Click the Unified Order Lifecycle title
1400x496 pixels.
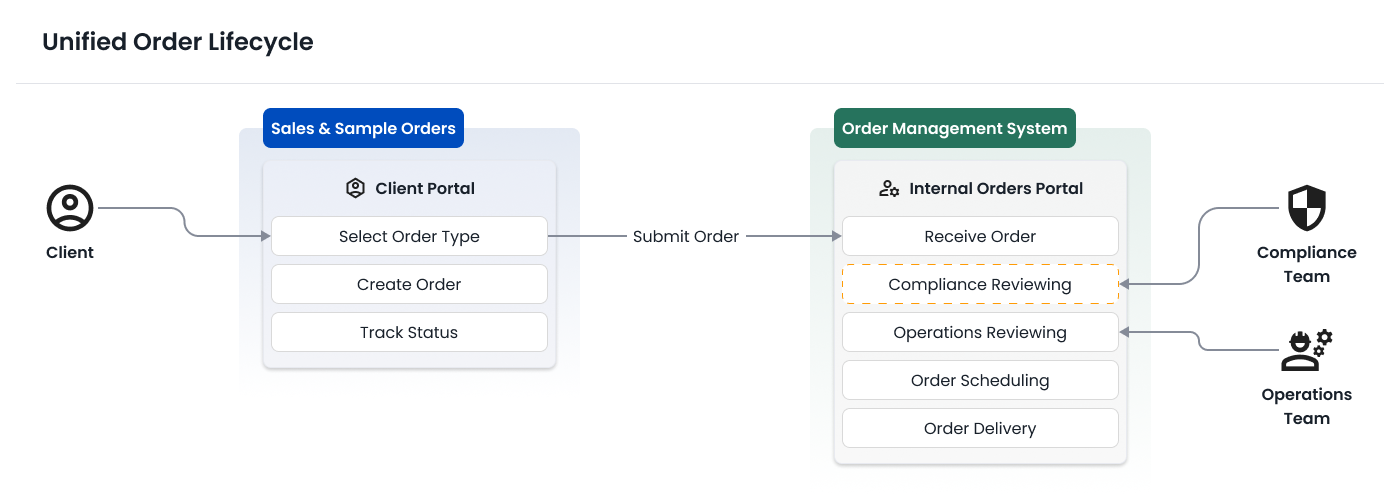coord(178,42)
